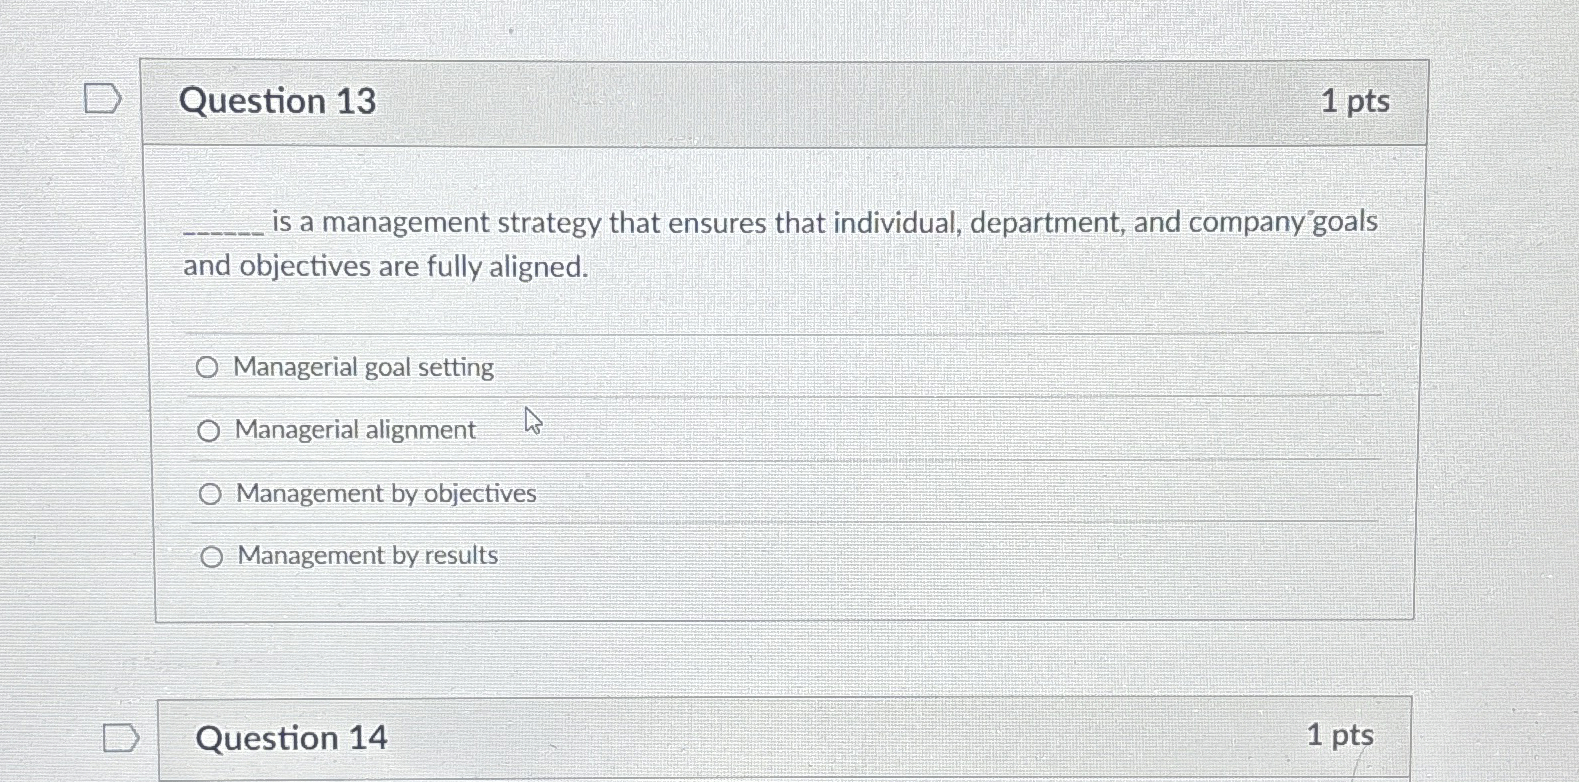Click the Managerial goal setting label text
This screenshot has height=782, width=1579.
pos(363,367)
